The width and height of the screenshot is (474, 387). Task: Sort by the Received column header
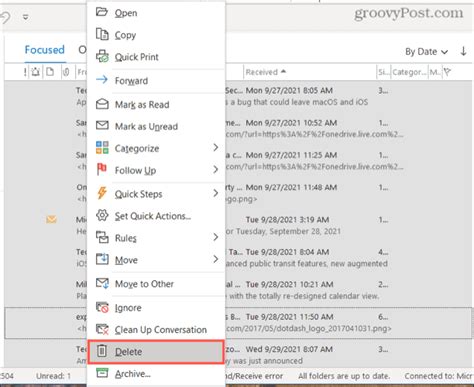pyautogui.click(x=266, y=72)
